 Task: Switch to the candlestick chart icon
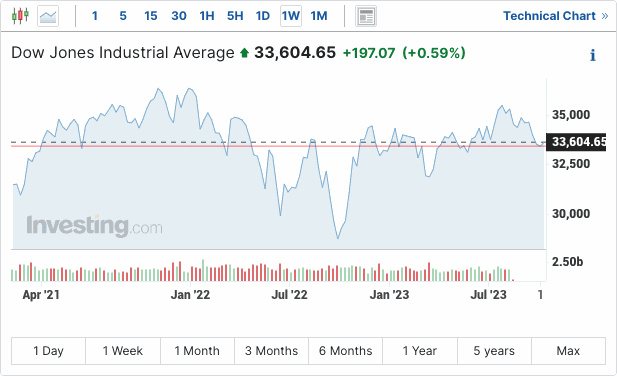20,16
